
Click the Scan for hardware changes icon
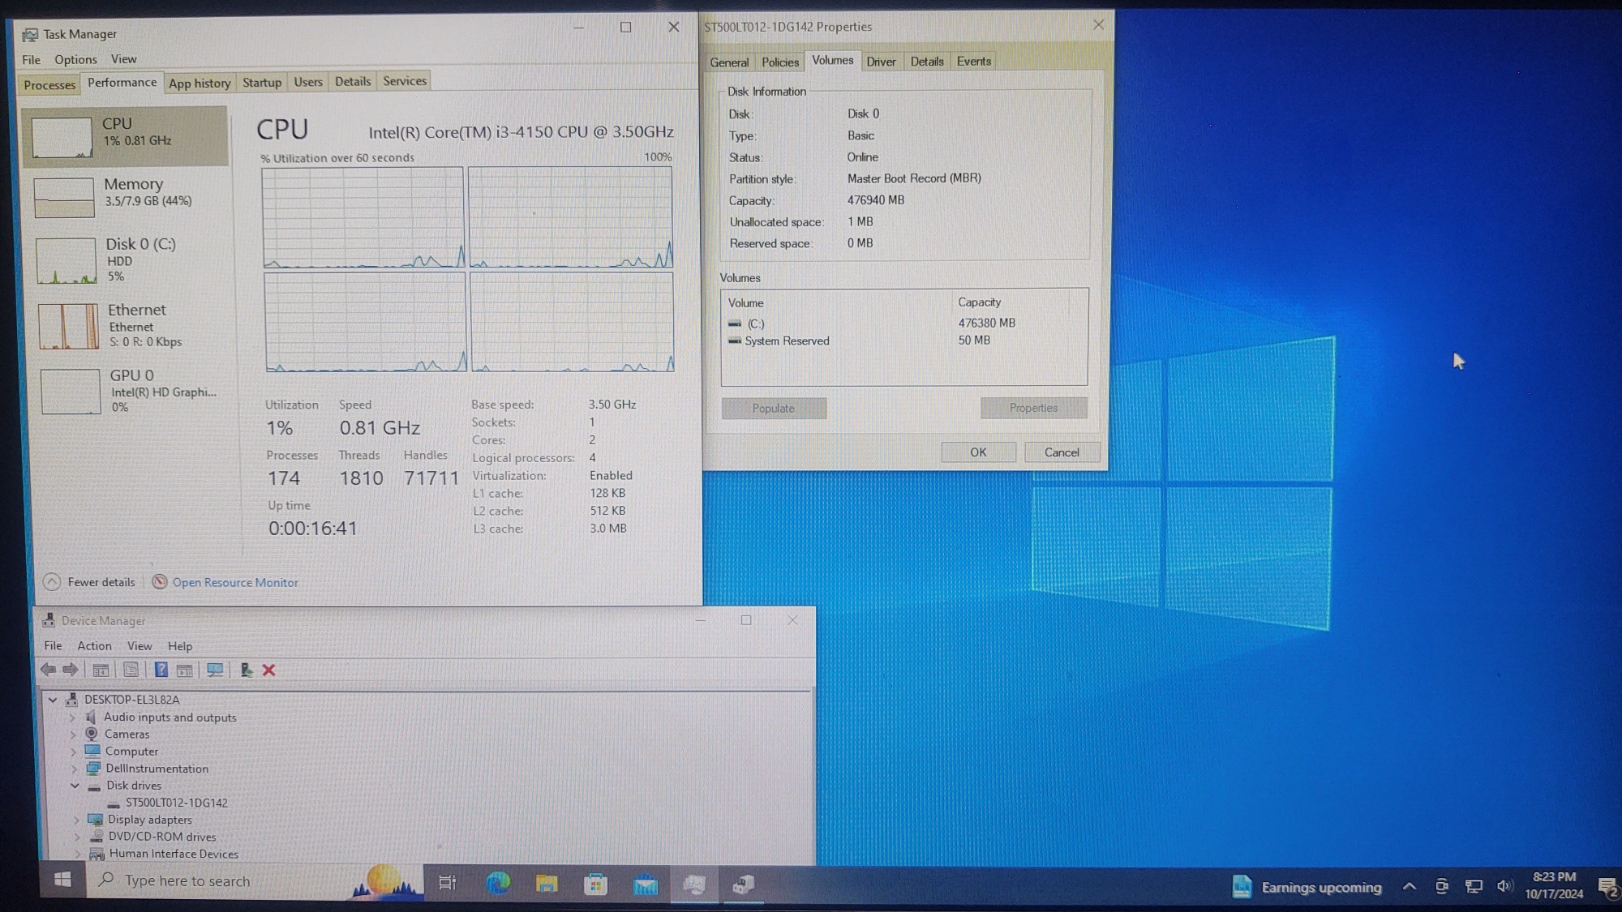pyautogui.click(x=215, y=670)
